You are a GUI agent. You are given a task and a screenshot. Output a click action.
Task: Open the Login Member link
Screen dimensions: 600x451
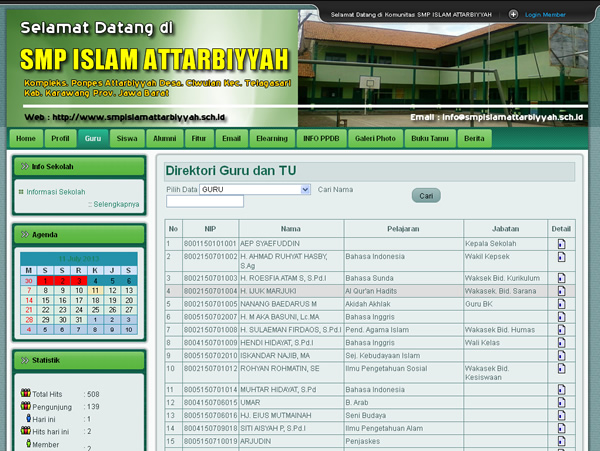point(545,15)
